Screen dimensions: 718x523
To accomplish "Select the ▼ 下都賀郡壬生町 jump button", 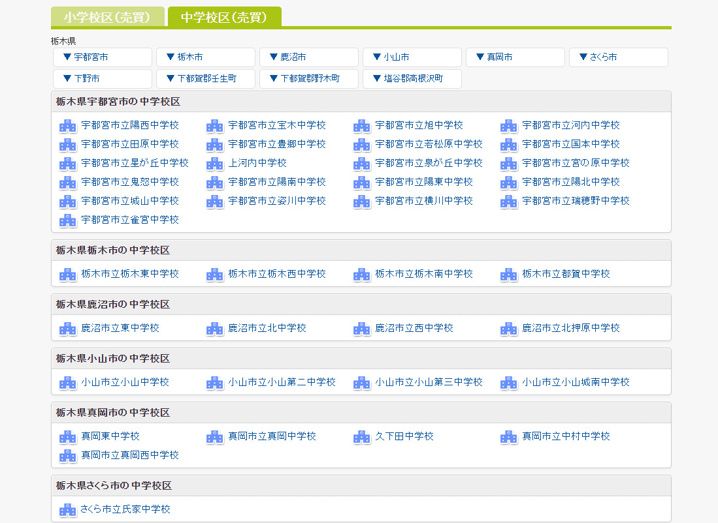I will (x=206, y=78).
